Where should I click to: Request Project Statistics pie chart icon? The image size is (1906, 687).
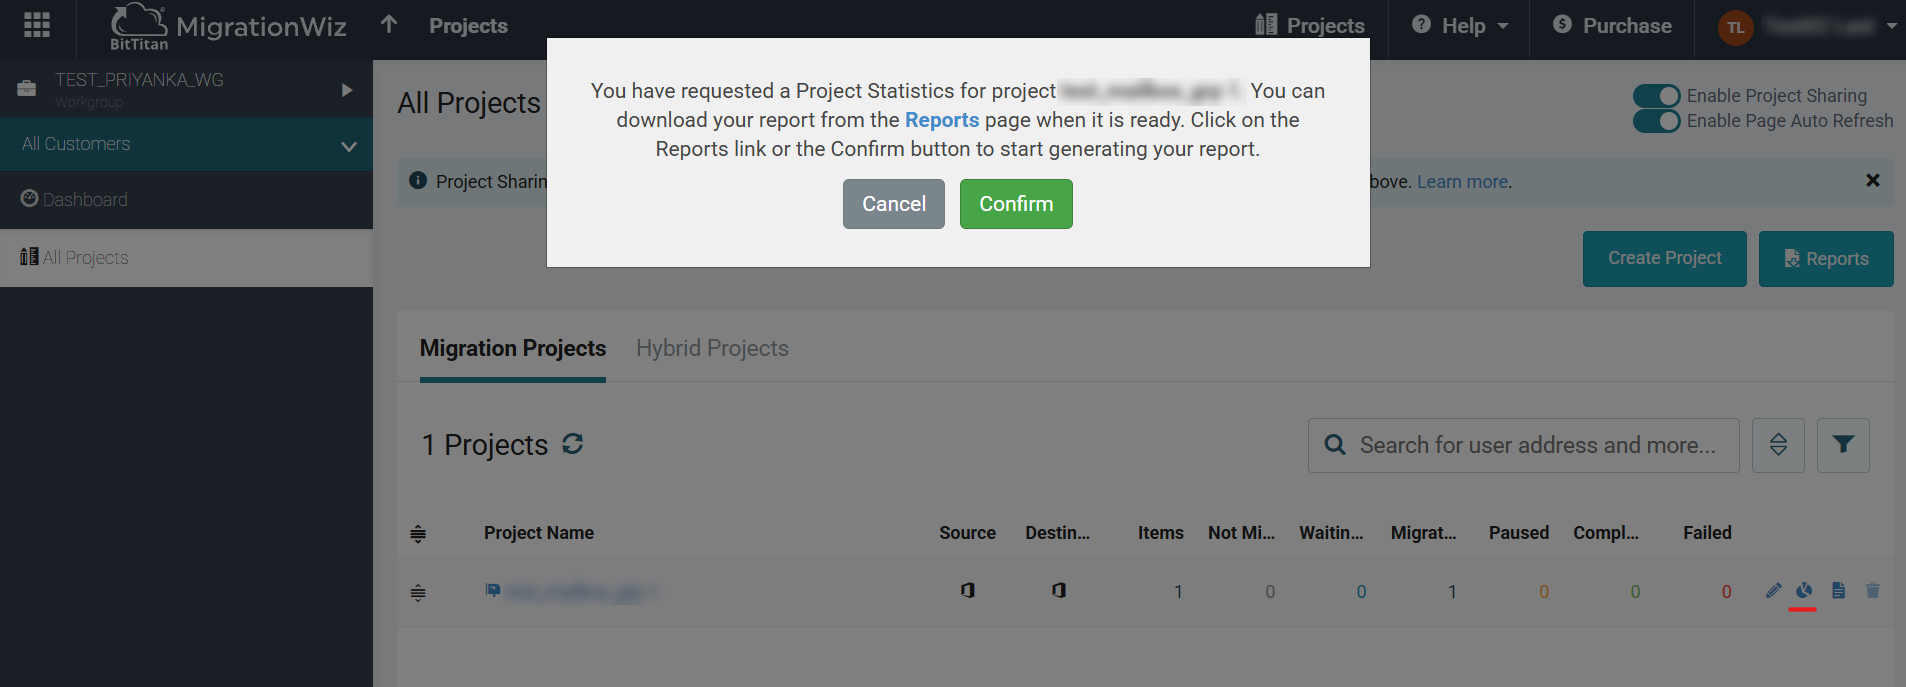[1804, 590]
